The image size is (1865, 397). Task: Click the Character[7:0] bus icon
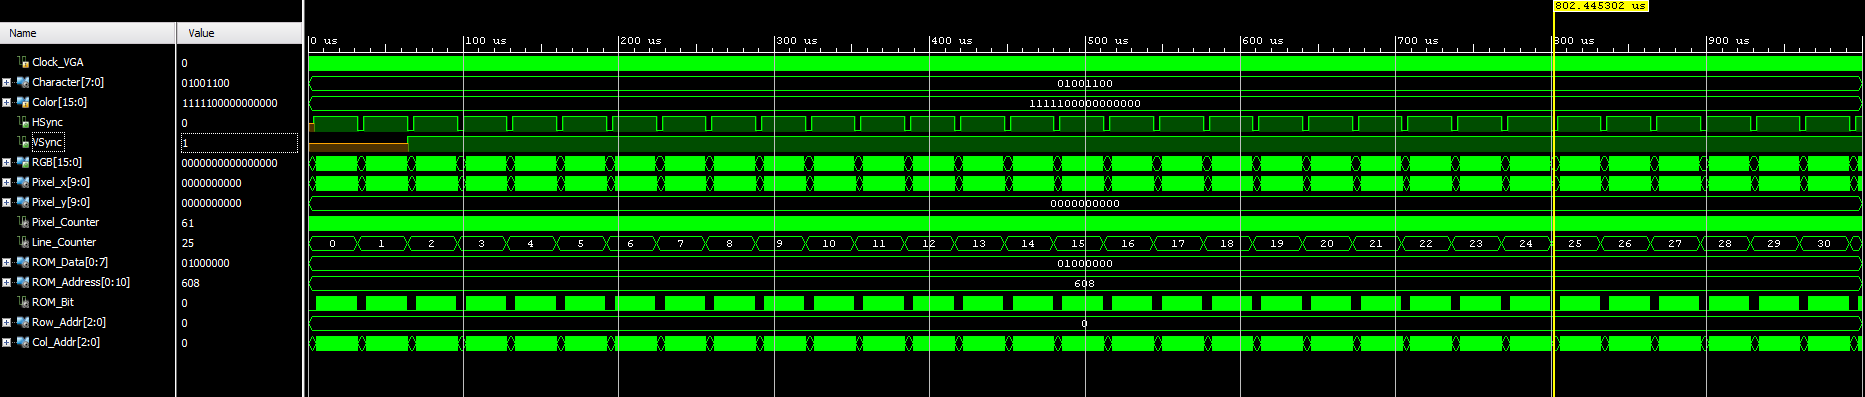click(x=23, y=82)
